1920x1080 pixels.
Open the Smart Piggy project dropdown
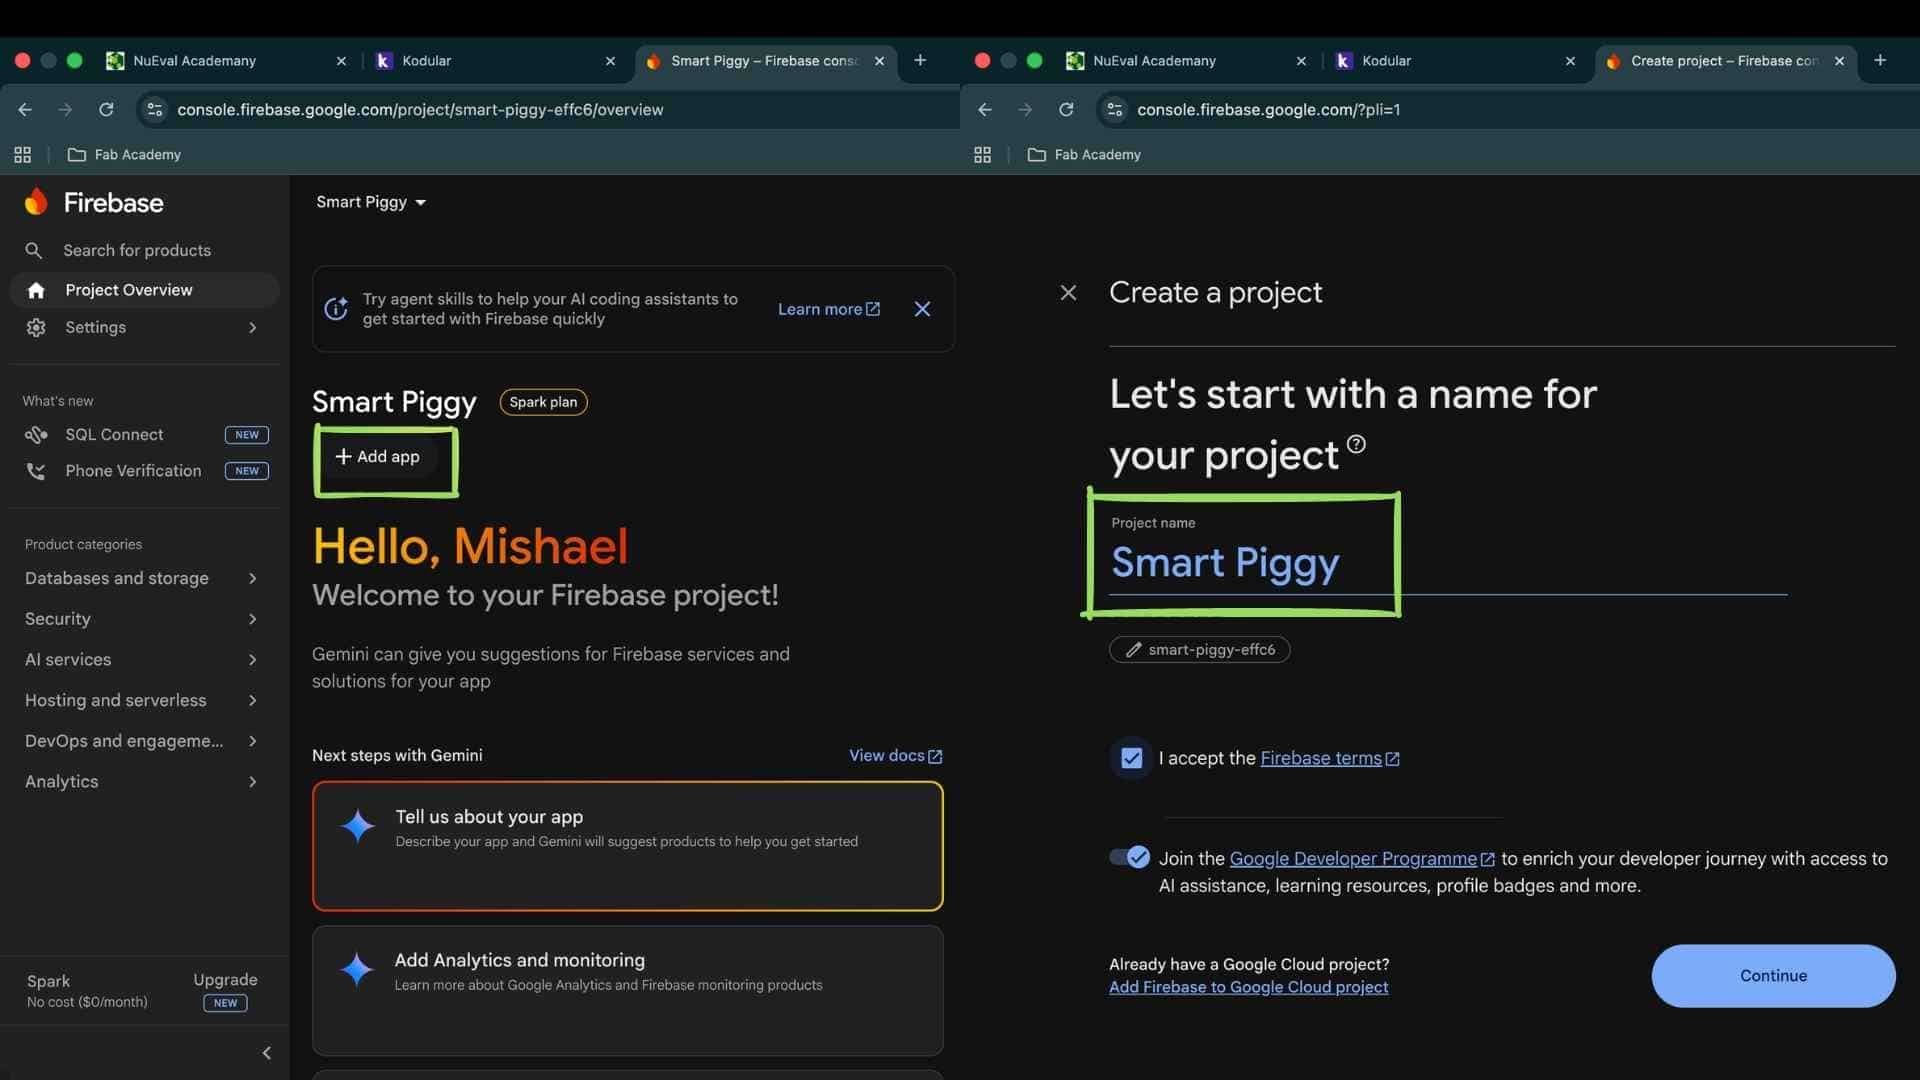(x=371, y=202)
